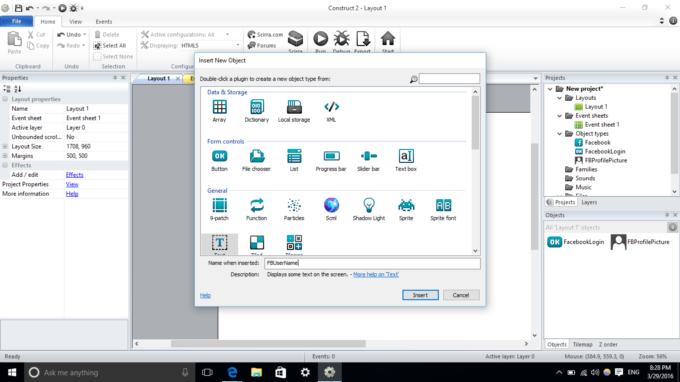
Task: Select the Tiled Background plugin icon
Action: tap(257, 243)
